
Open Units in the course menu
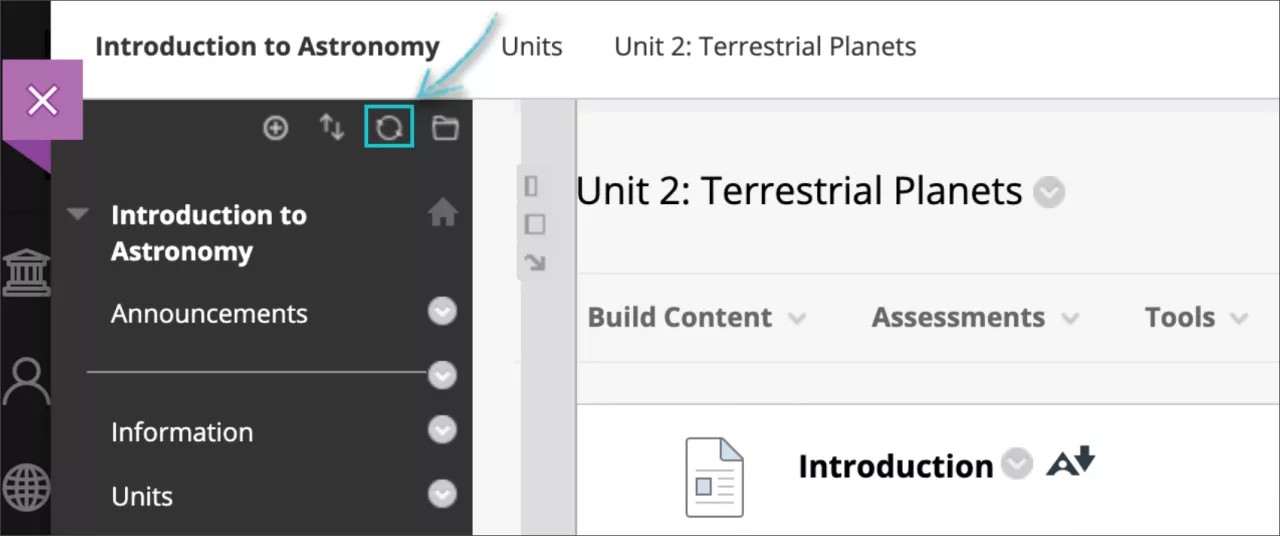tap(142, 496)
